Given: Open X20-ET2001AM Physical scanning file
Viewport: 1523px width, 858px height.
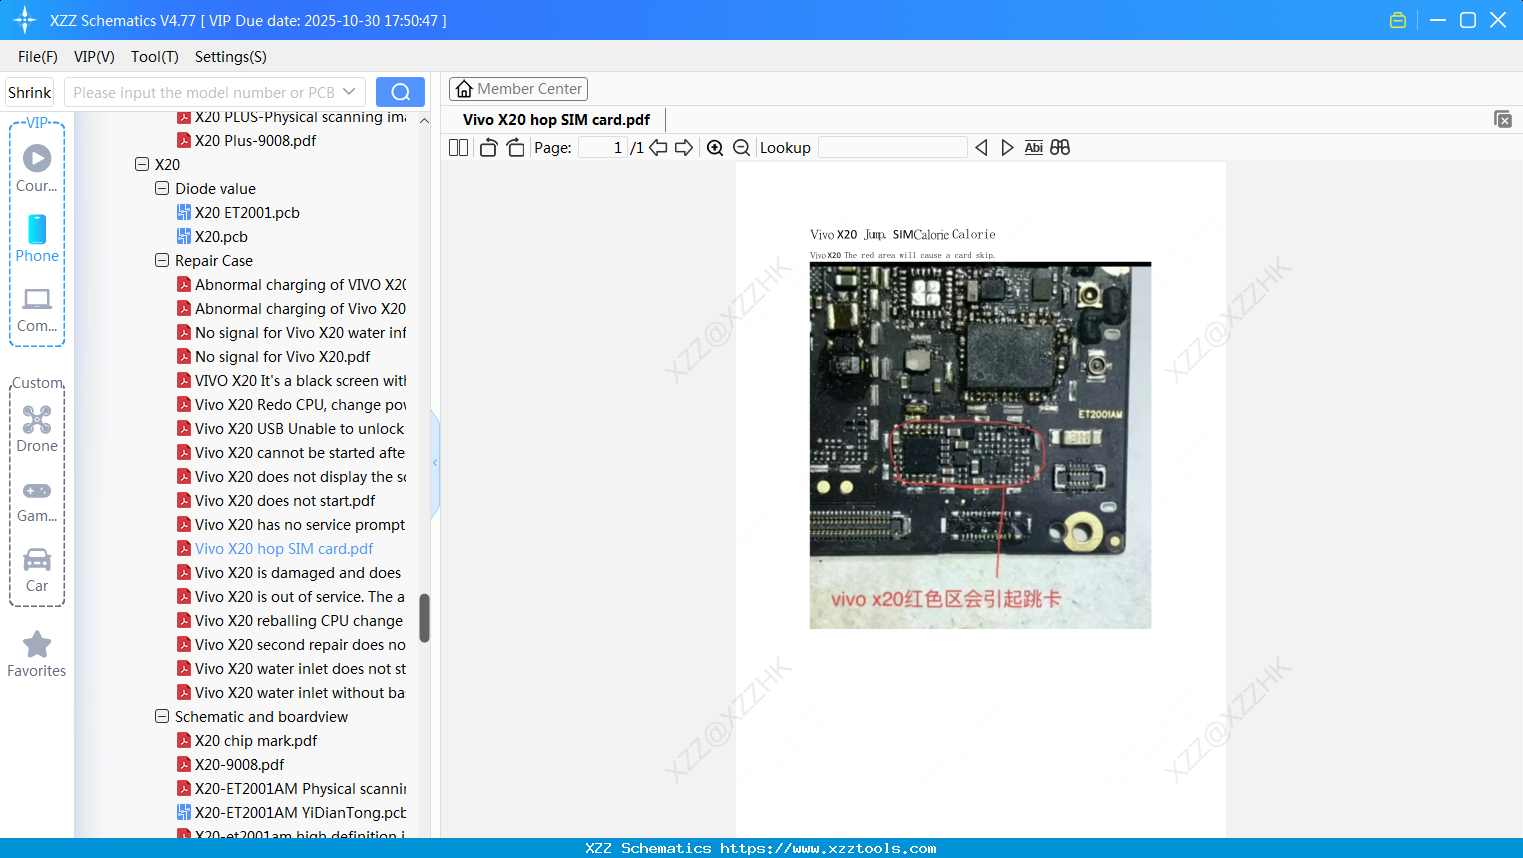Looking at the screenshot, I should click(291, 788).
